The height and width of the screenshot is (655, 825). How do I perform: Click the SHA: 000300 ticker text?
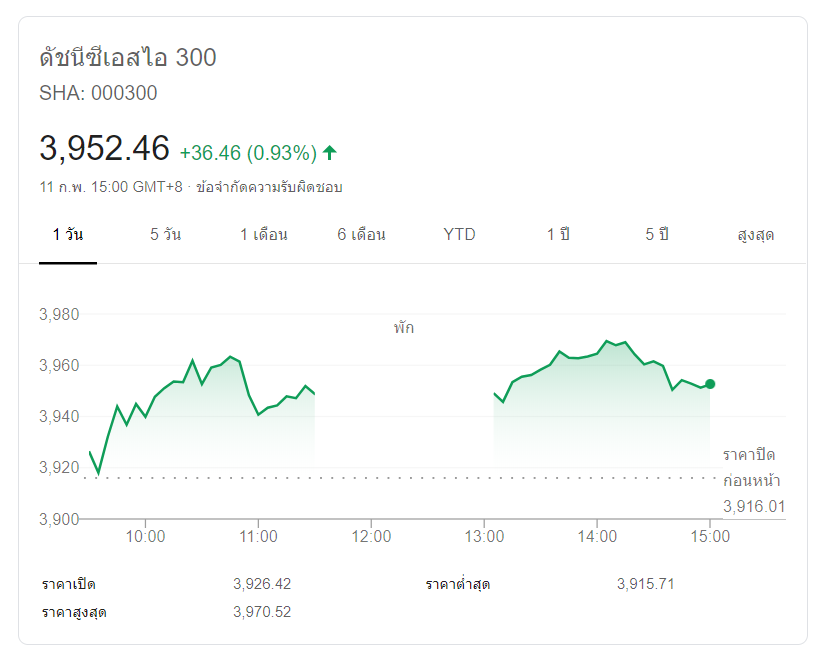tap(98, 93)
